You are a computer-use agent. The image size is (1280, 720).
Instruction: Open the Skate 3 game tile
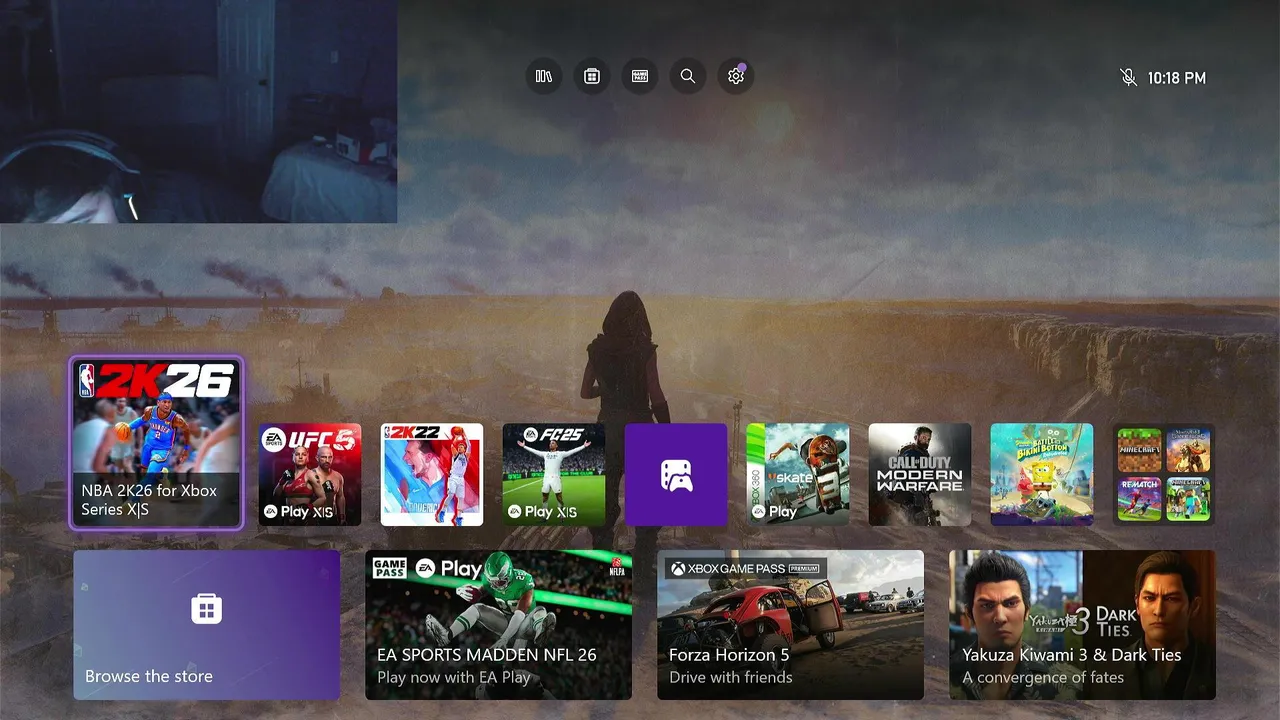pyautogui.click(x=798, y=475)
